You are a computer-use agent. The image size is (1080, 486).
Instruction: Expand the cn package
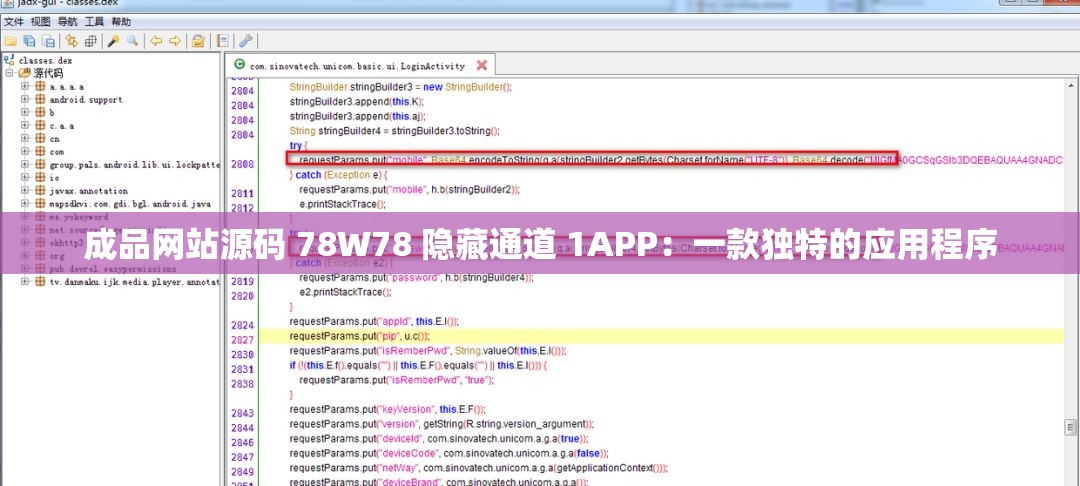25,138
